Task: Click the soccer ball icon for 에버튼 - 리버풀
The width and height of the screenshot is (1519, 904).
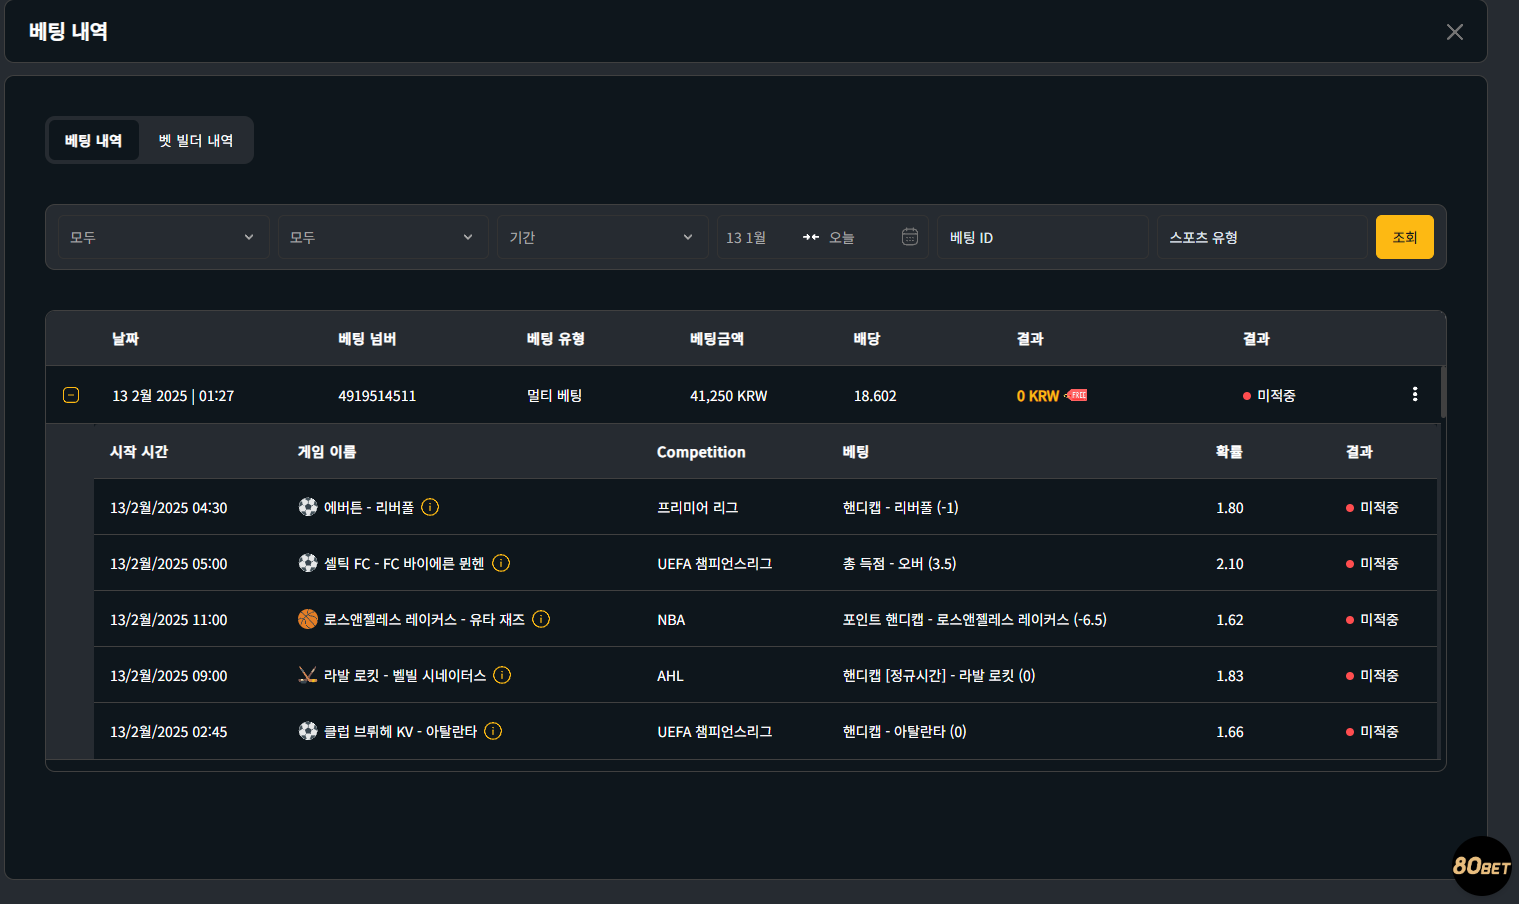Action: [308, 507]
